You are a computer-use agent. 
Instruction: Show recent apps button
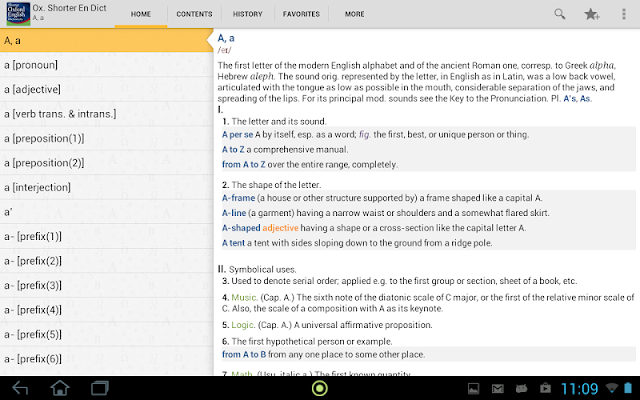click(x=100, y=388)
